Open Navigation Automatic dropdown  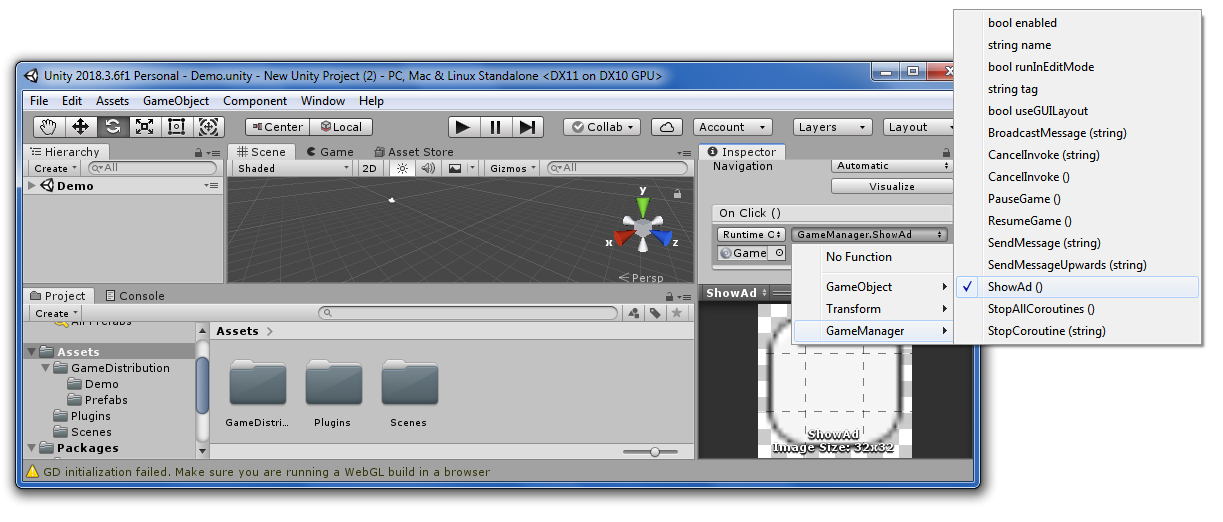click(892, 166)
